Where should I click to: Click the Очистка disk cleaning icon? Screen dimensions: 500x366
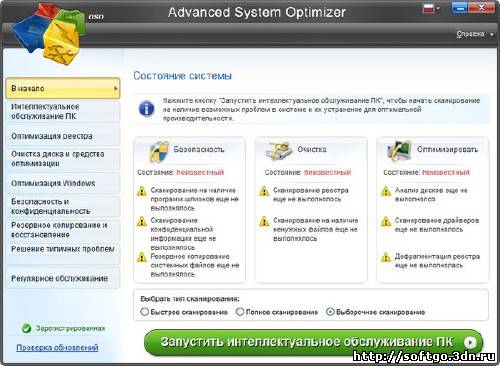point(277,151)
